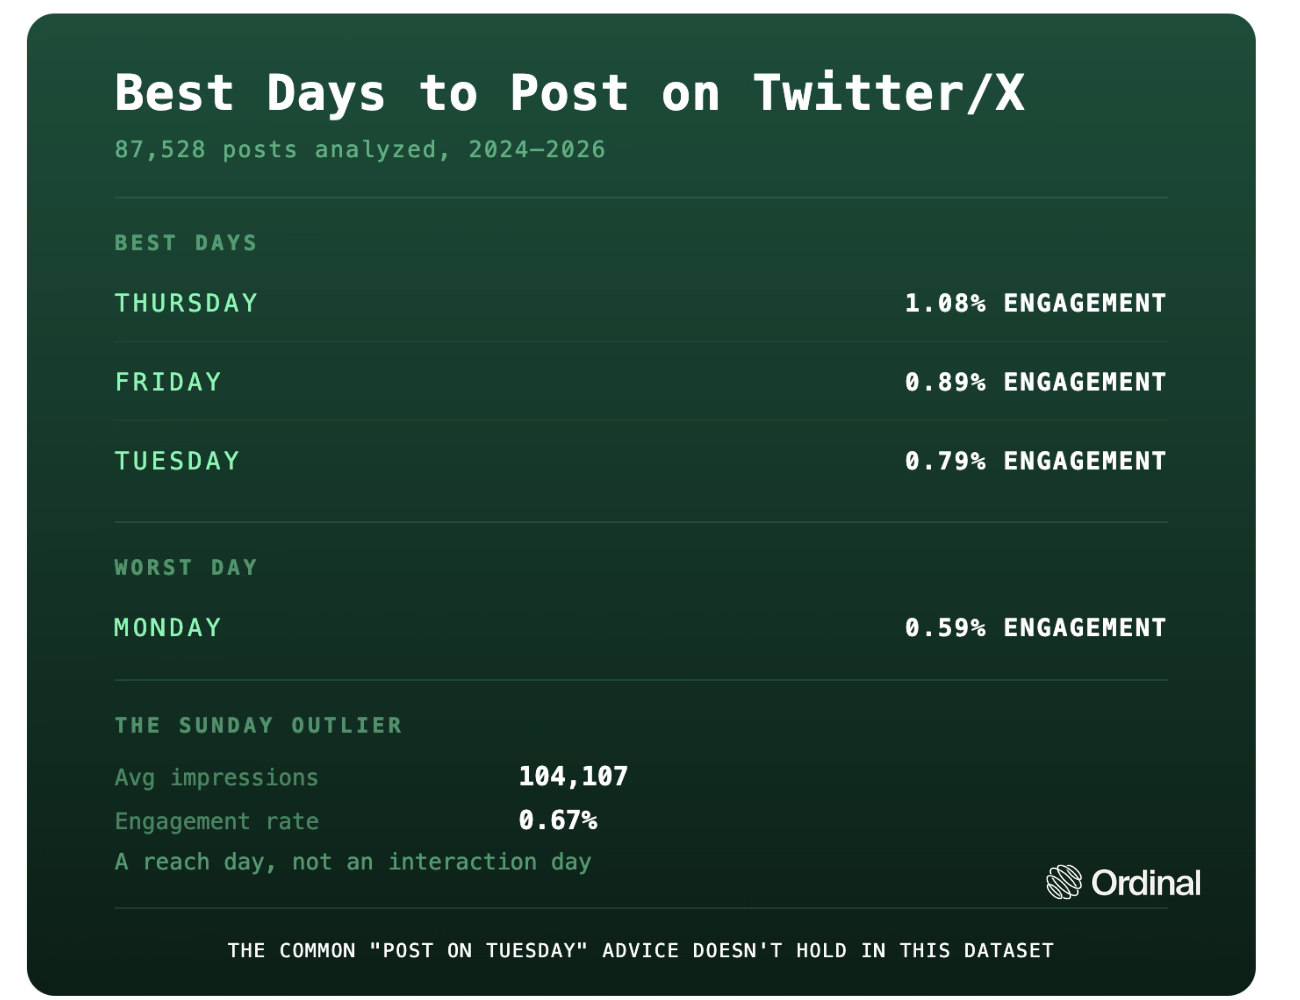The image size is (1300, 1000).
Task: Select the 0.67% engagement rate figure
Action: point(558,820)
